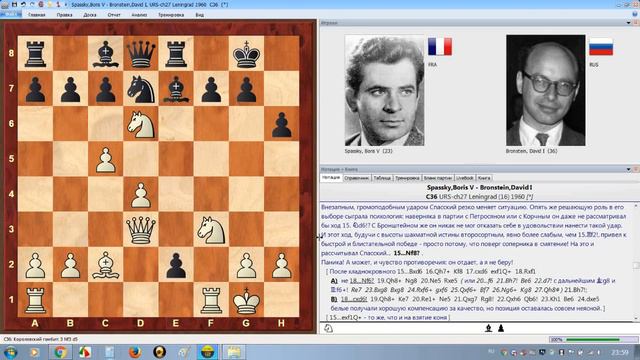Select the white pawn on c5
Screen dimensions: 640x360
pos(106,159)
